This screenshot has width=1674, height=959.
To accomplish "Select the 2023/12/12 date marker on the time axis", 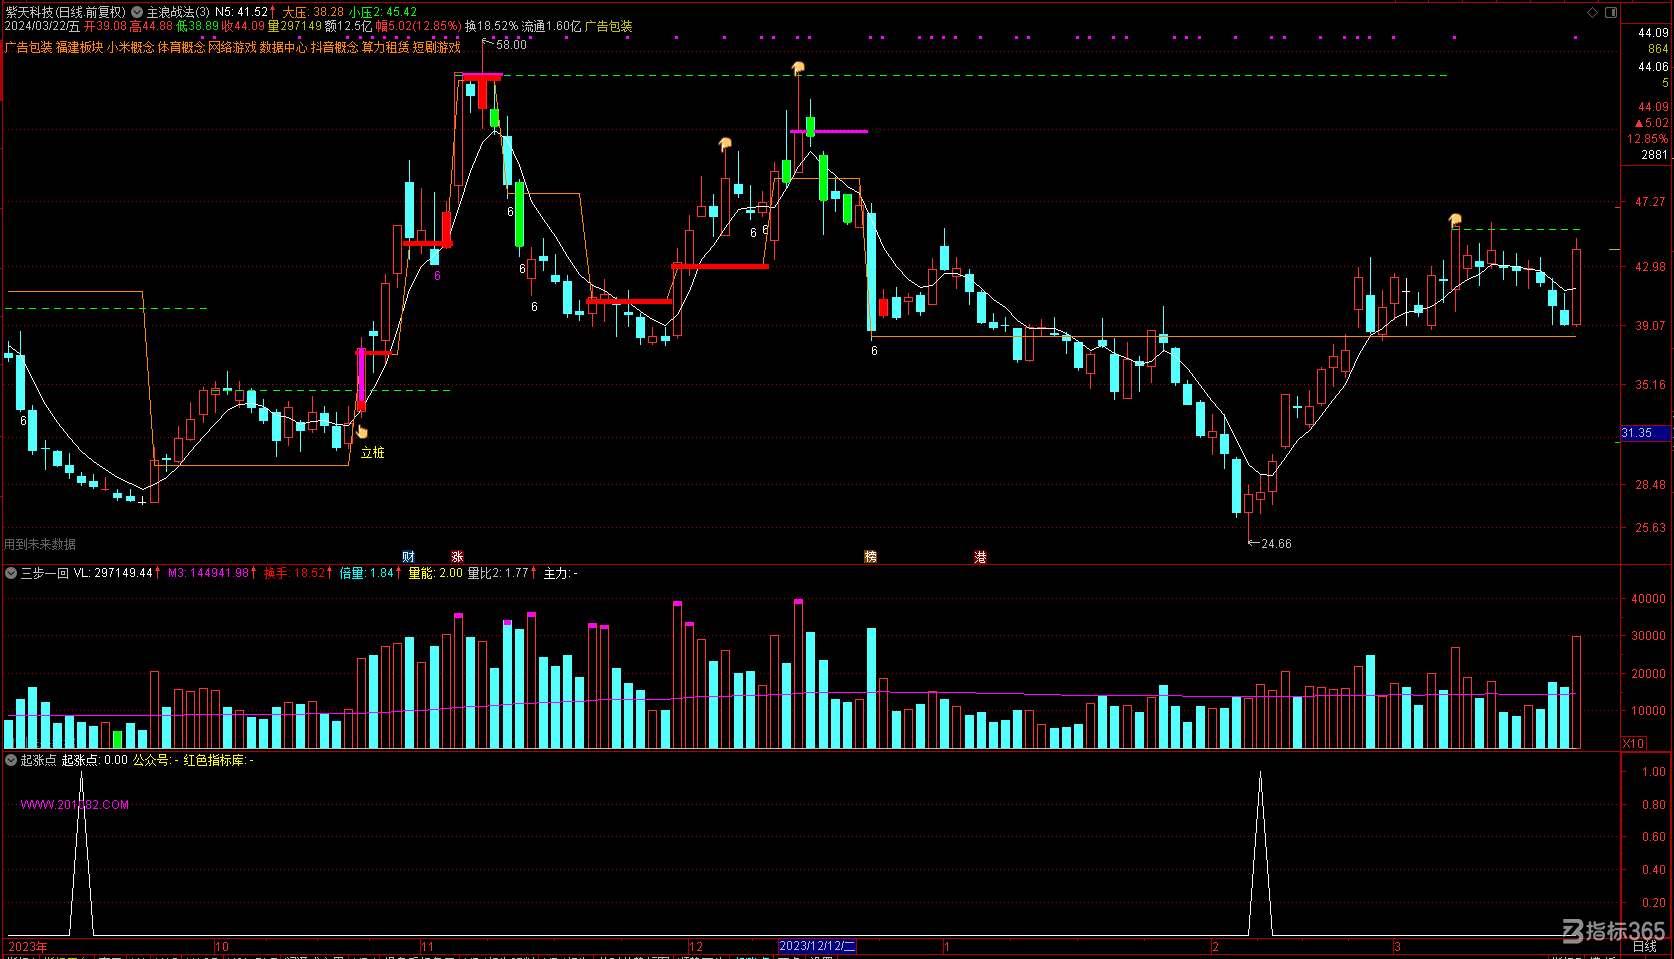I will click(817, 946).
